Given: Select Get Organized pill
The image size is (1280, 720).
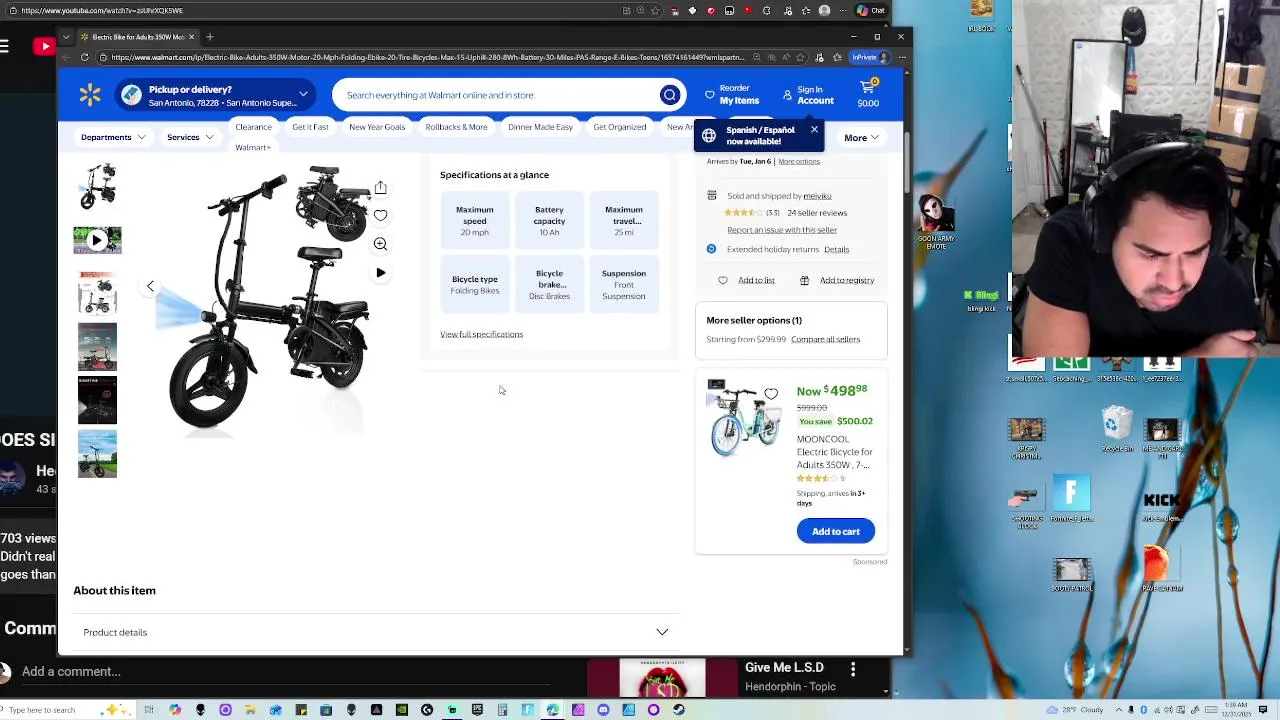Looking at the screenshot, I should coord(619,127).
